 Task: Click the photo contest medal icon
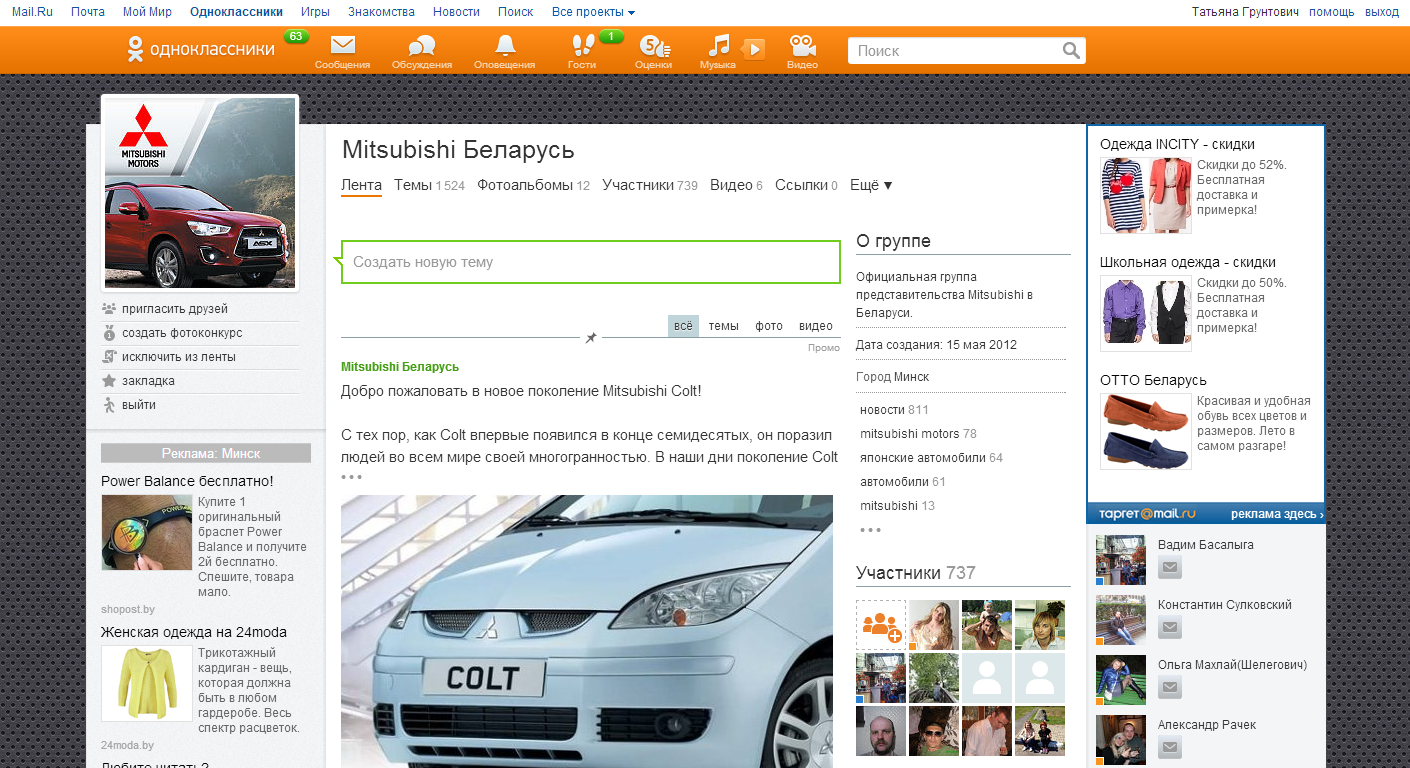tap(109, 333)
